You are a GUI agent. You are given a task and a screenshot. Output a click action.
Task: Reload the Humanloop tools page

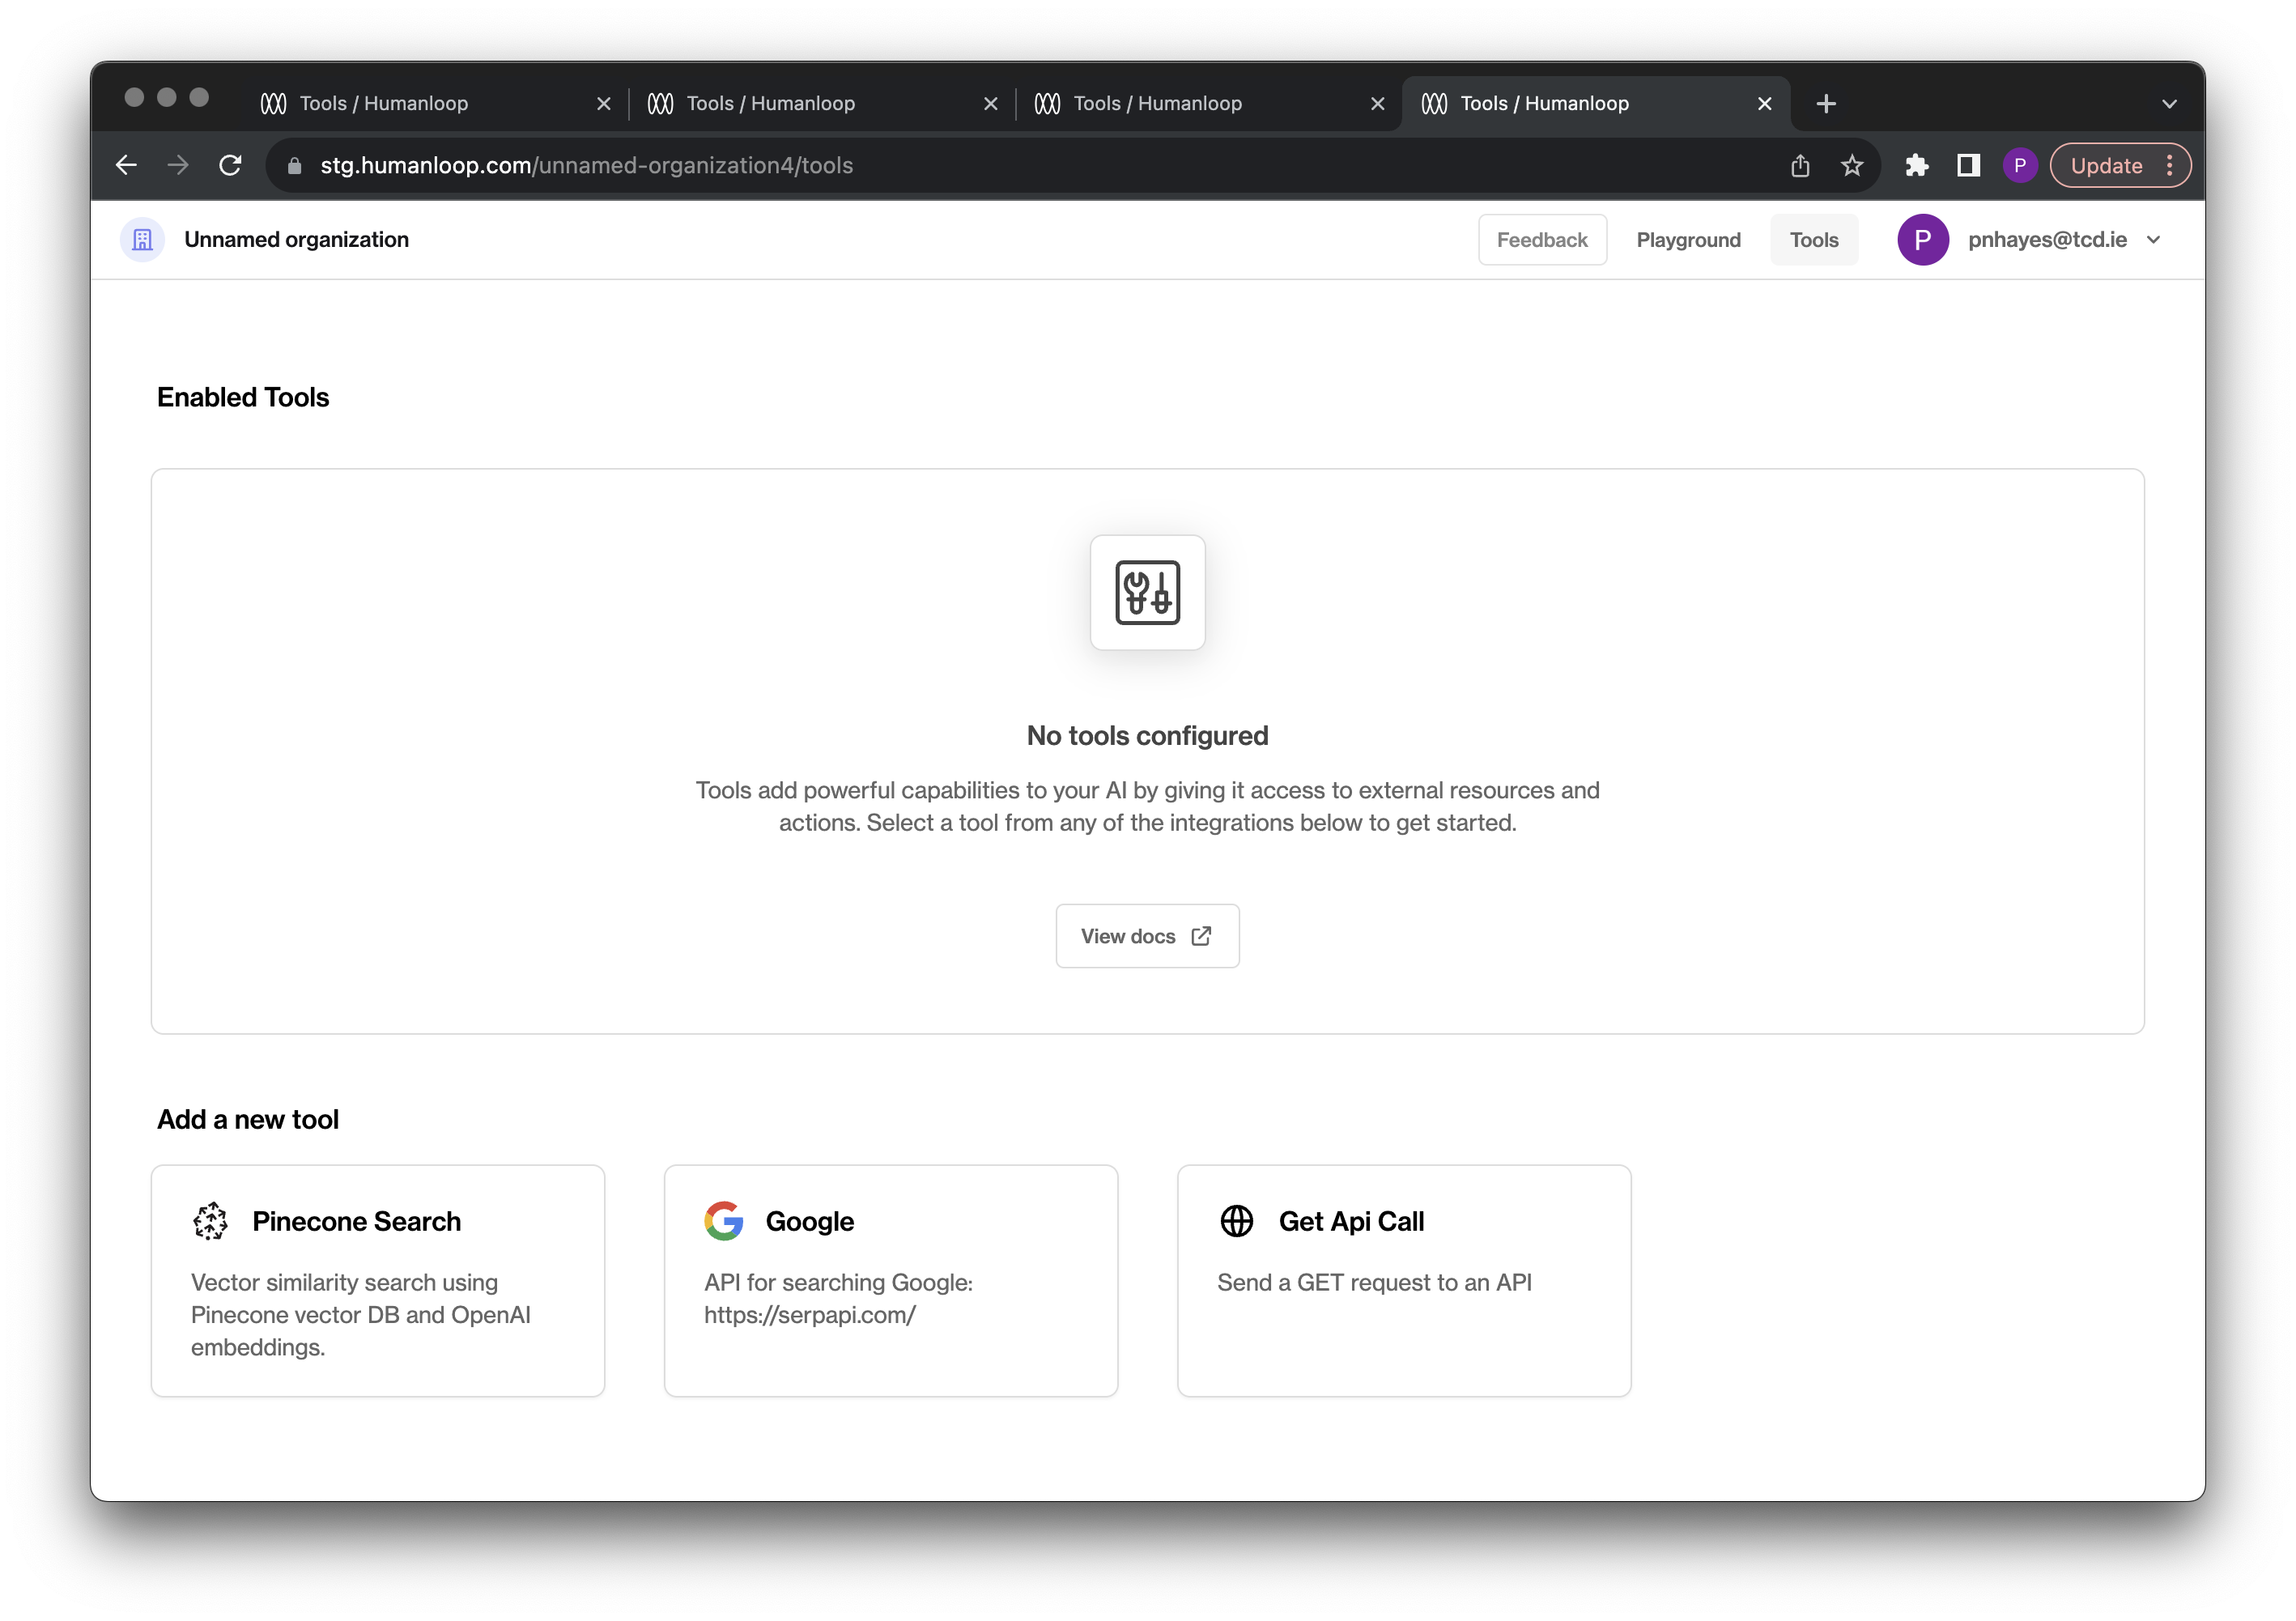pyautogui.click(x=230, y=165)
